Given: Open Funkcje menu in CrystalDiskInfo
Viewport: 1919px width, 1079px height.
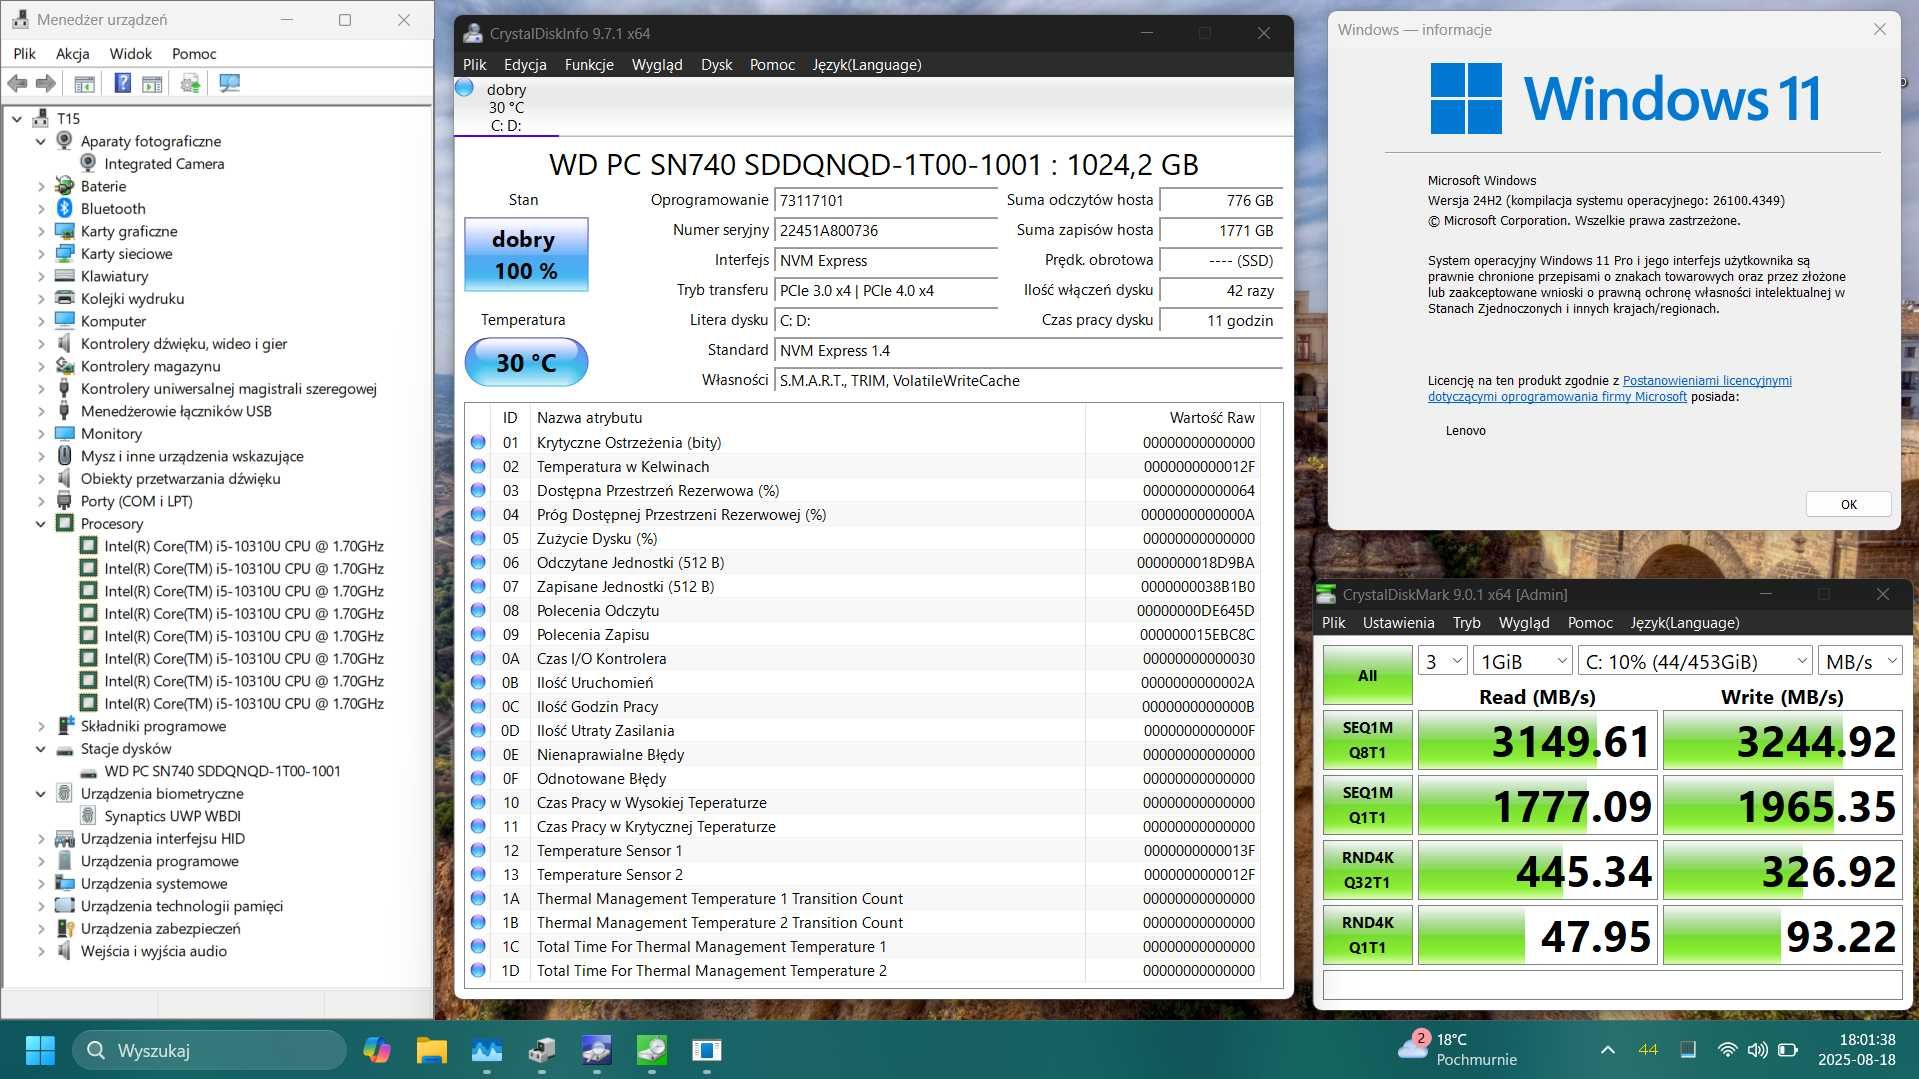Looking at the screenshot, I should pos(589,65).
